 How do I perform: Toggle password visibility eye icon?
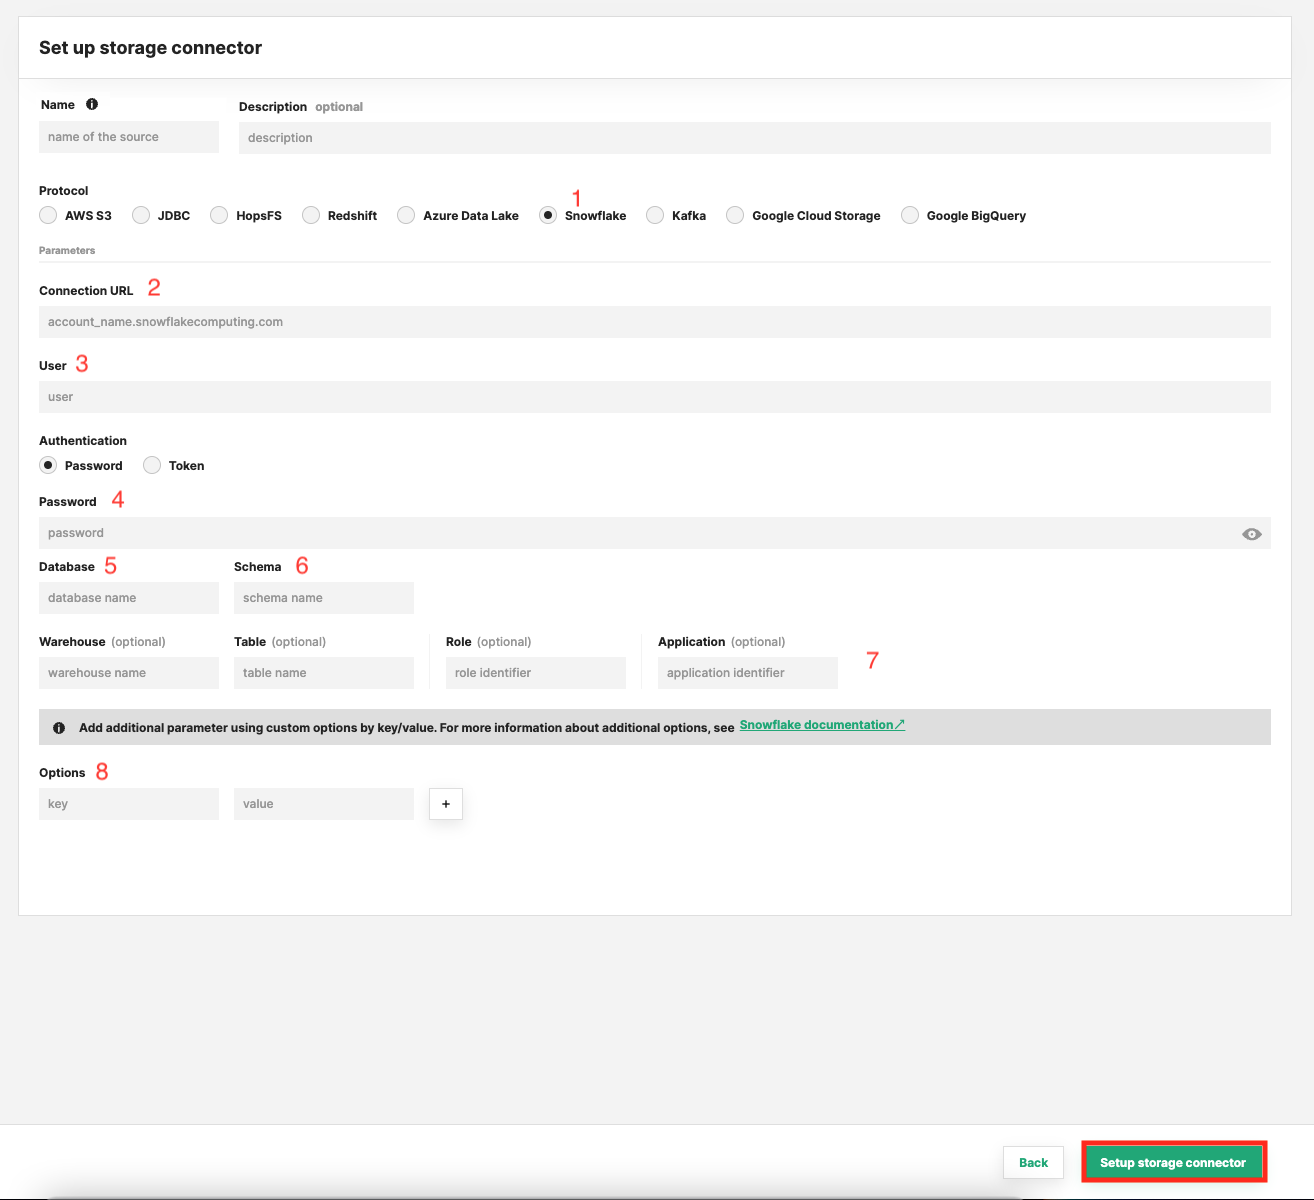click(1251, 534)
